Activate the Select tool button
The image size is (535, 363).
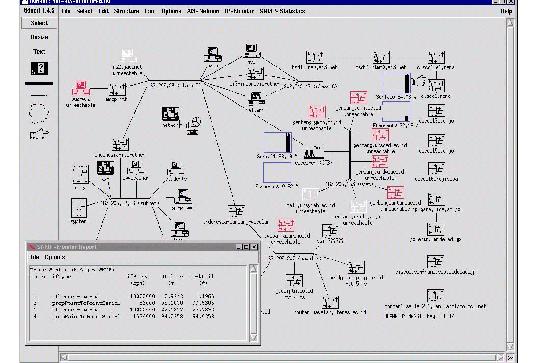[x=39, y=23]
